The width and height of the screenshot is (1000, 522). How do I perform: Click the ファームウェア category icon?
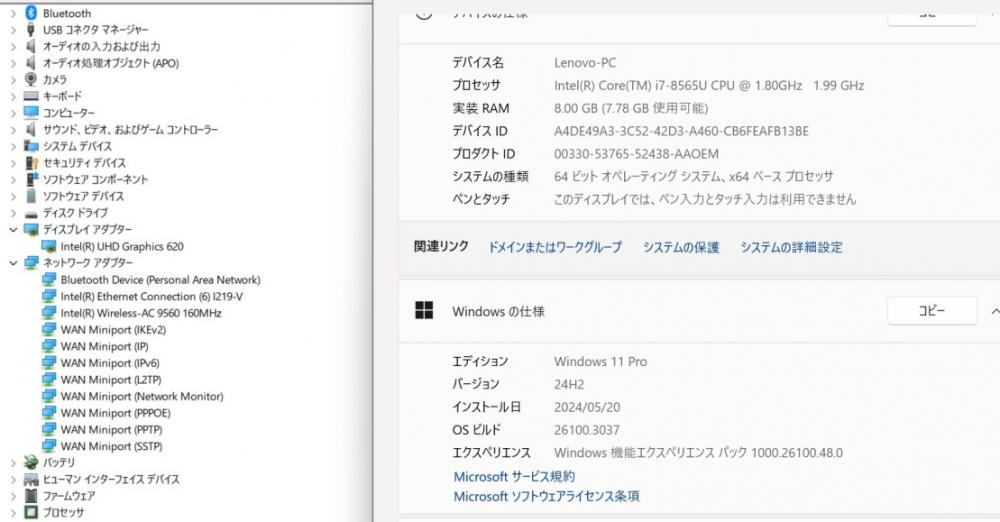(31, 495)
